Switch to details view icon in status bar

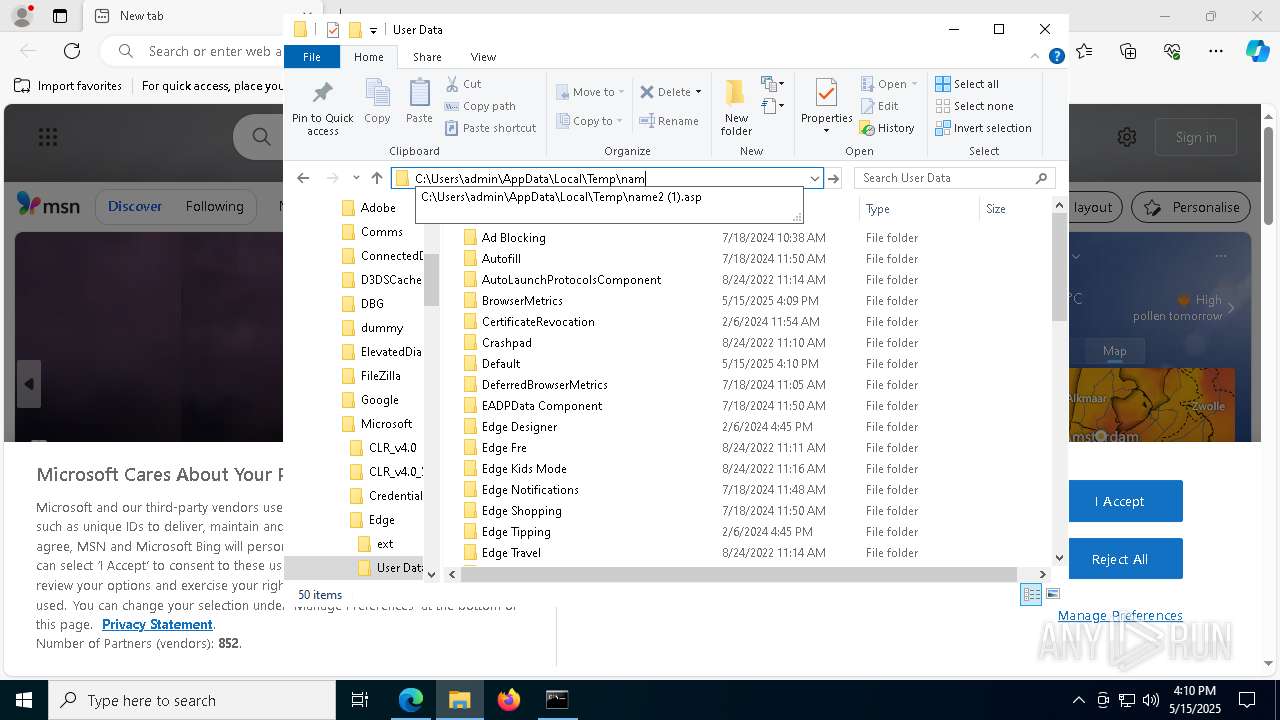click(1031, 595)
